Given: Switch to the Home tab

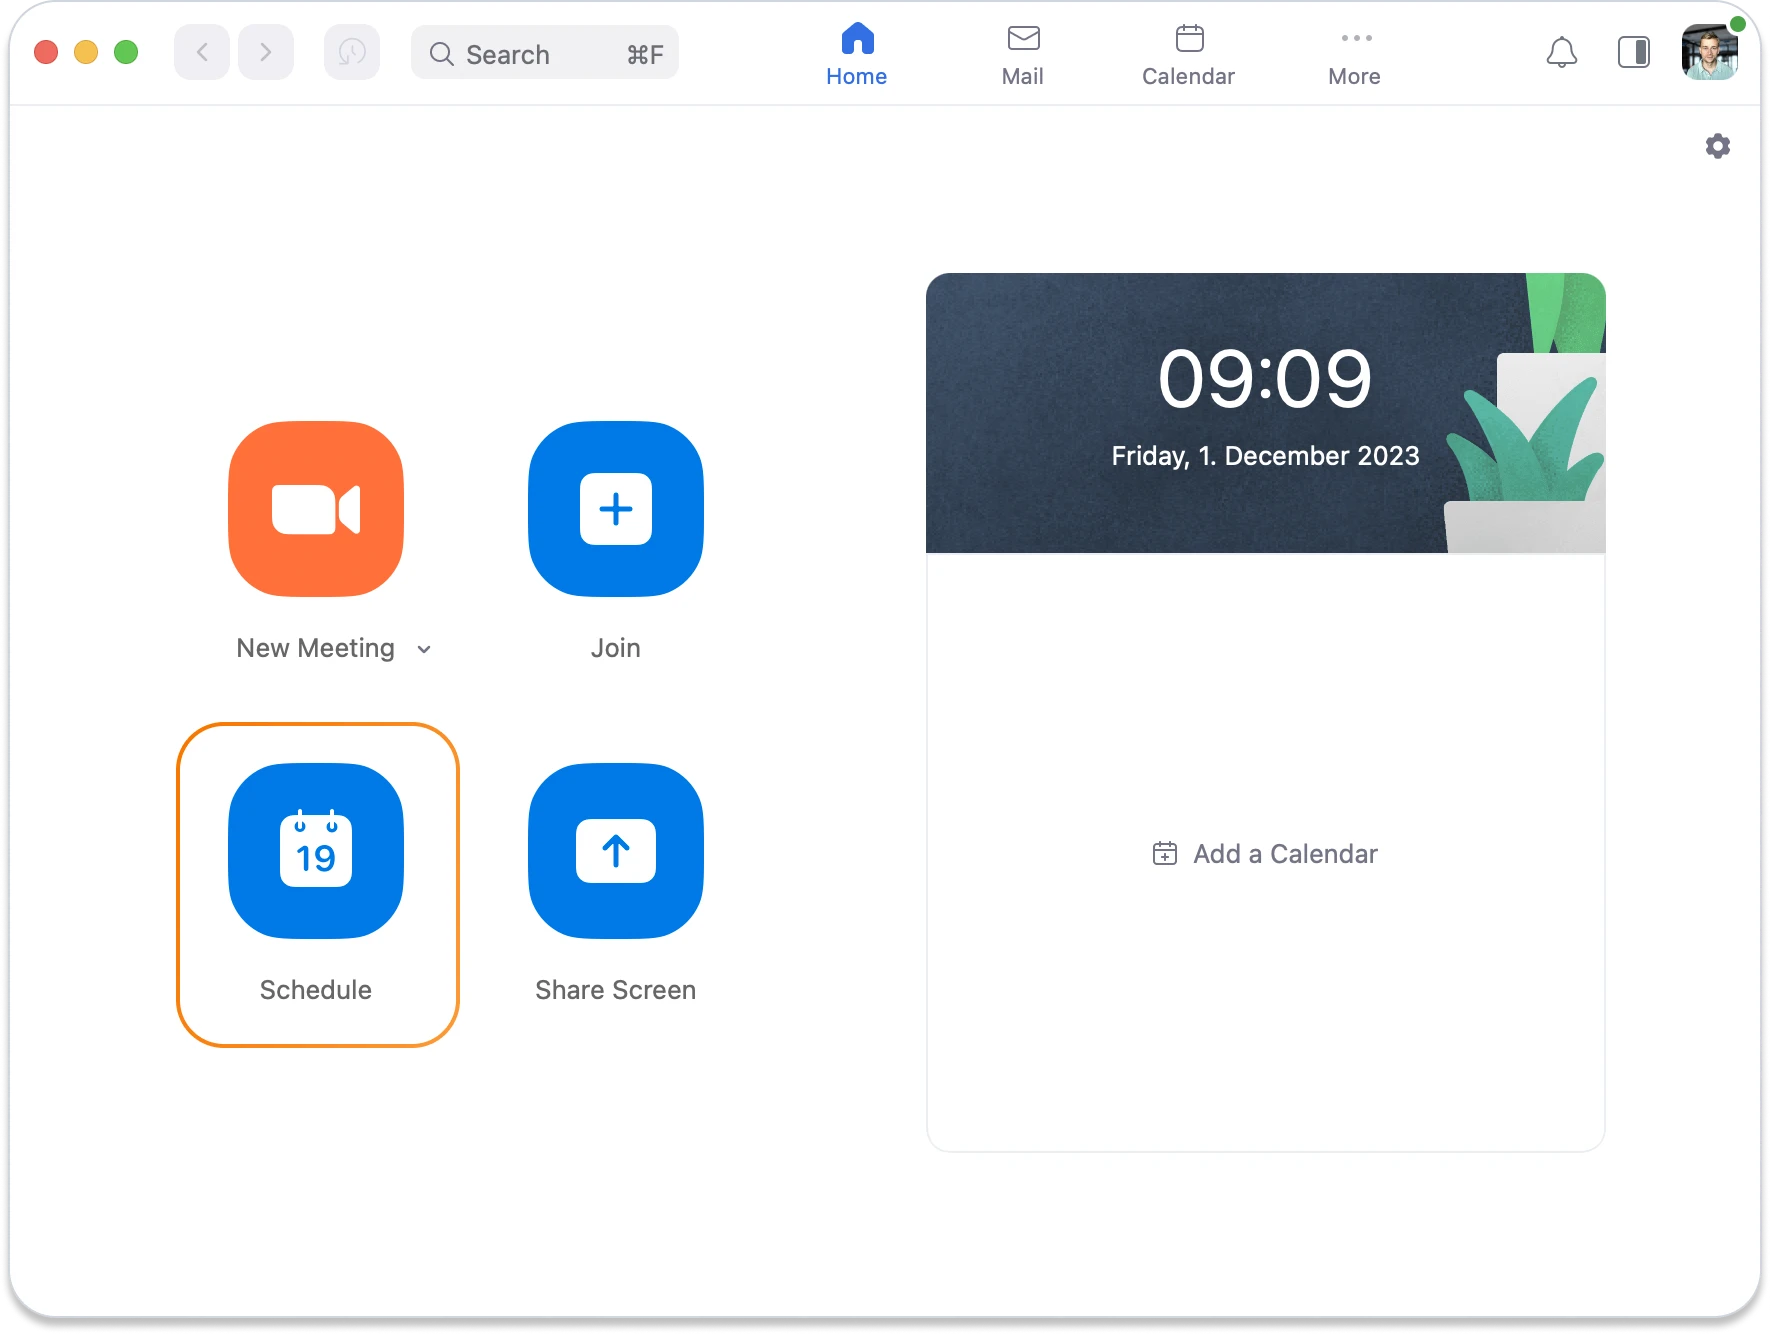Looking at the screenshot, I should point(856,52).
